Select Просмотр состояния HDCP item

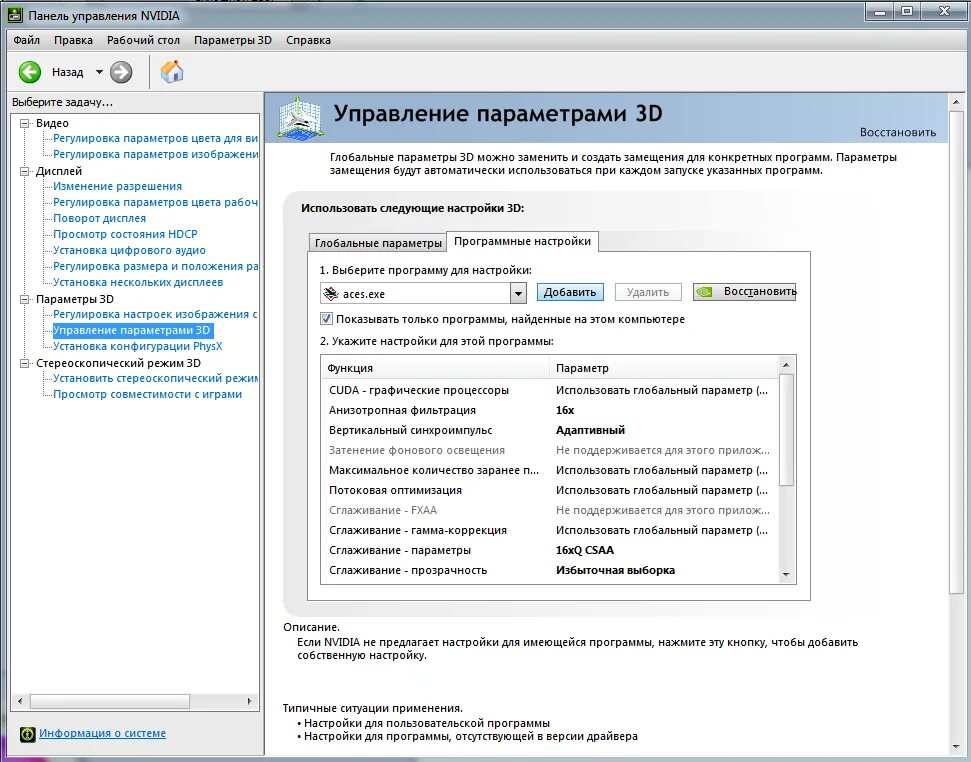click(125, 235)
